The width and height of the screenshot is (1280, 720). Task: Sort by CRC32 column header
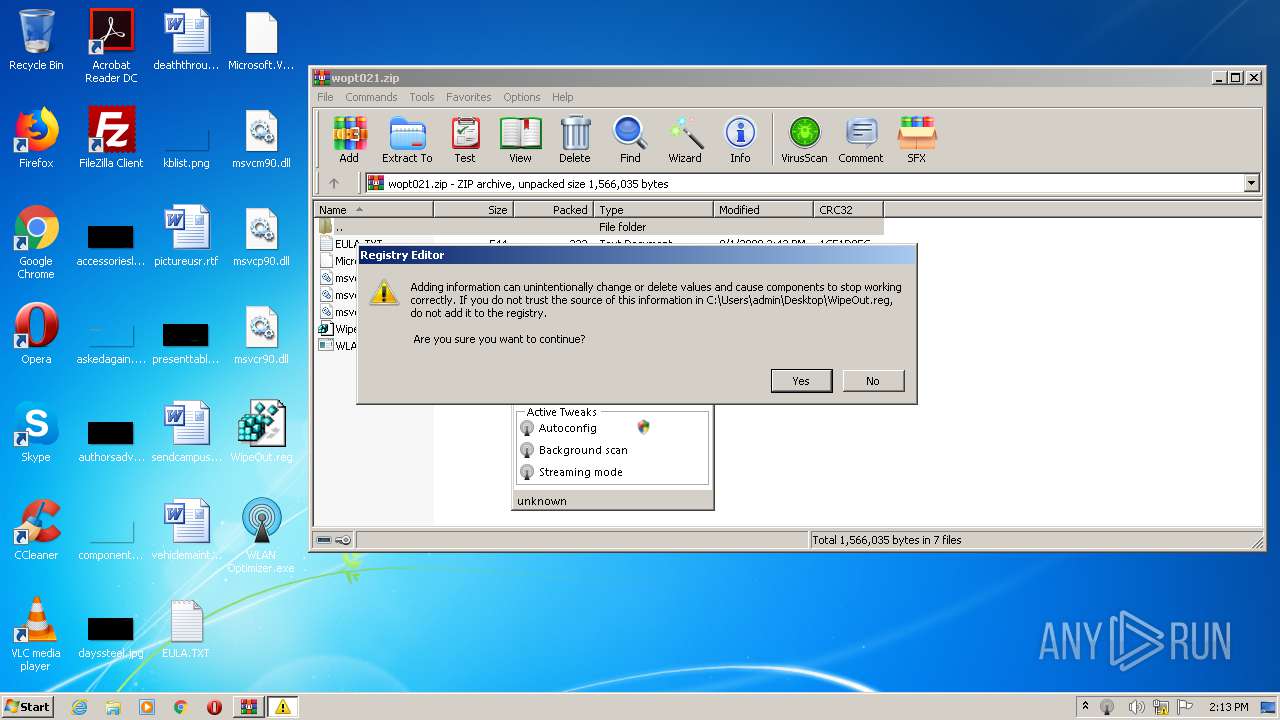click(x=848, y=210)
